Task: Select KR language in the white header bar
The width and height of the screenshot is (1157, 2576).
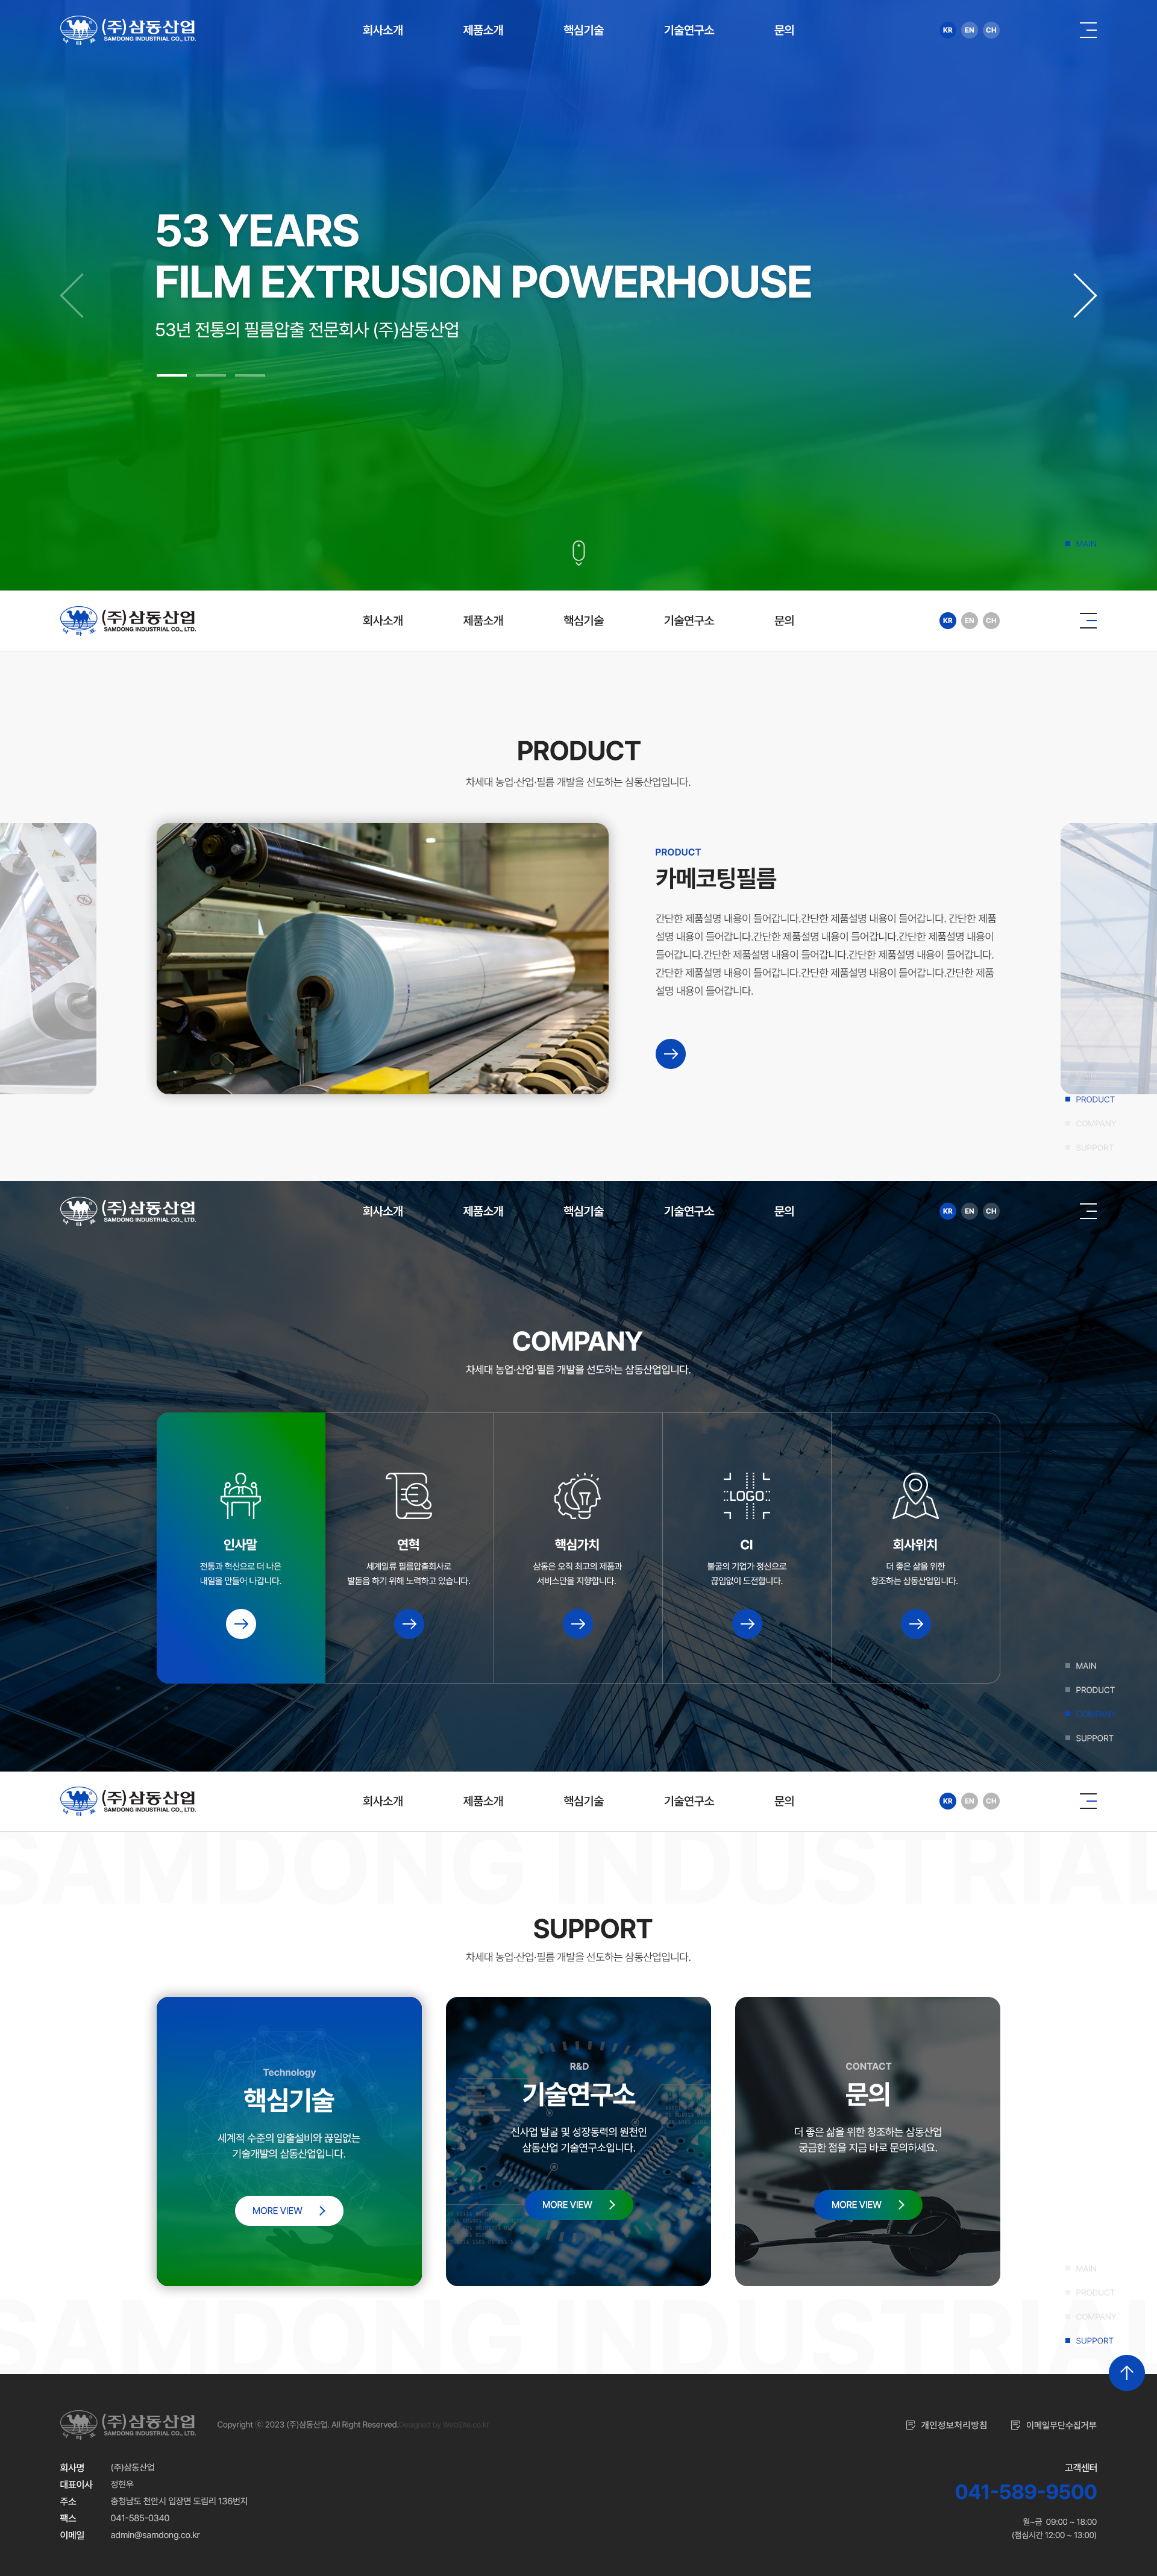Action: click(947, 620)
